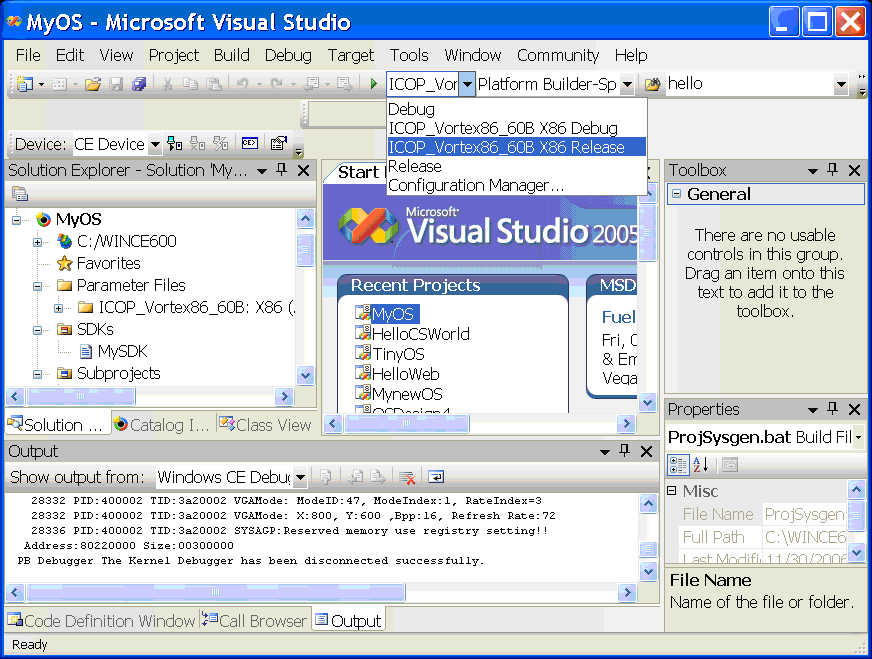Close the Properties panel
The image size is (872, 659).
coord(855,409)
